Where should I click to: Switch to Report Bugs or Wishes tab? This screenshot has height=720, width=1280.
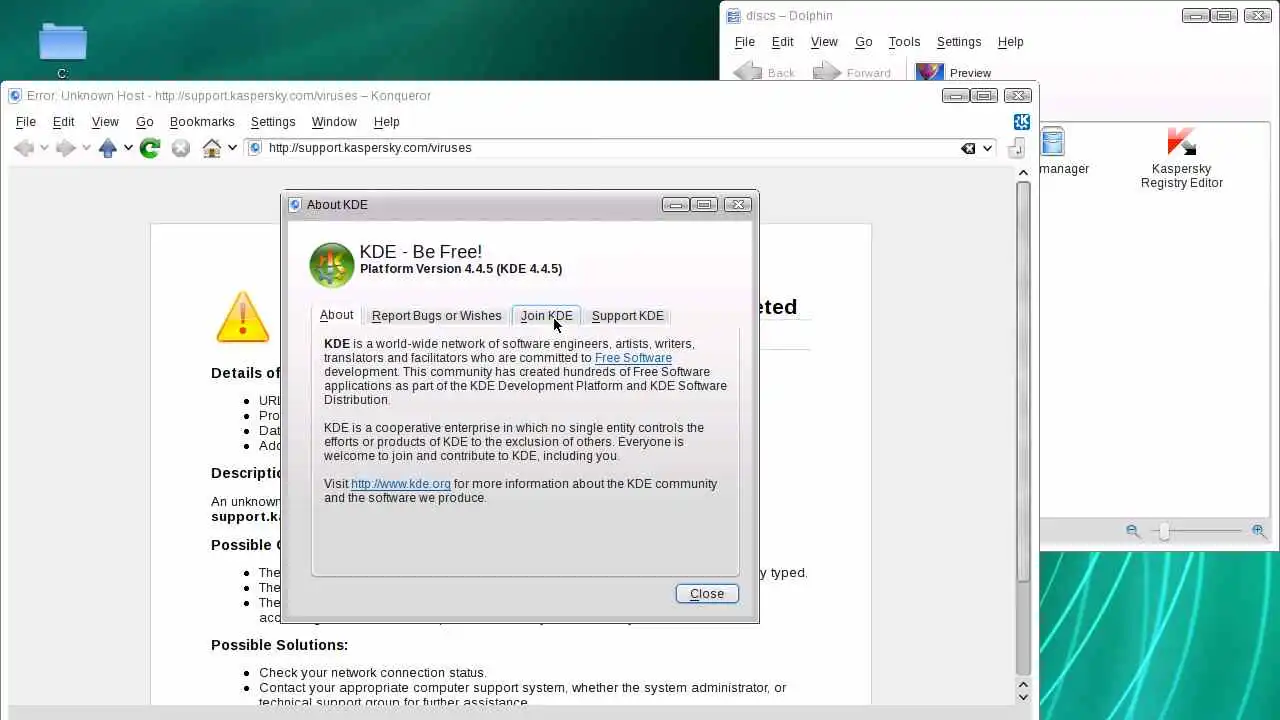tap(436, 316)
